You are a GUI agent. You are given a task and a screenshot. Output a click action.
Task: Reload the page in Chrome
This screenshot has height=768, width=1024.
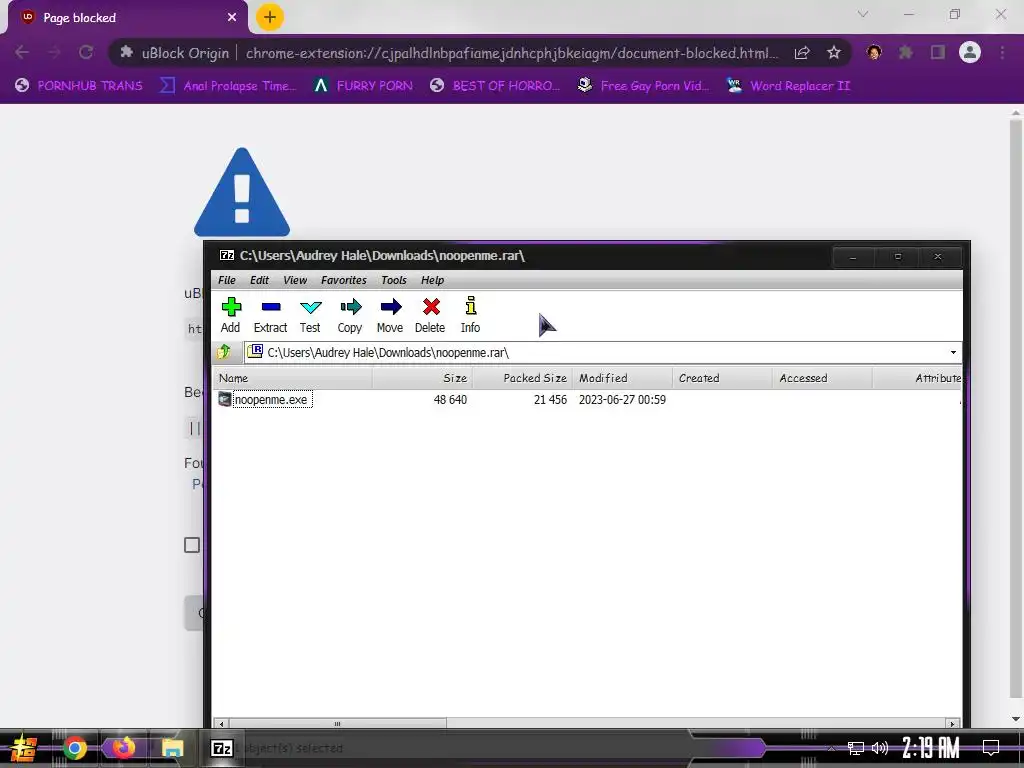86,52
